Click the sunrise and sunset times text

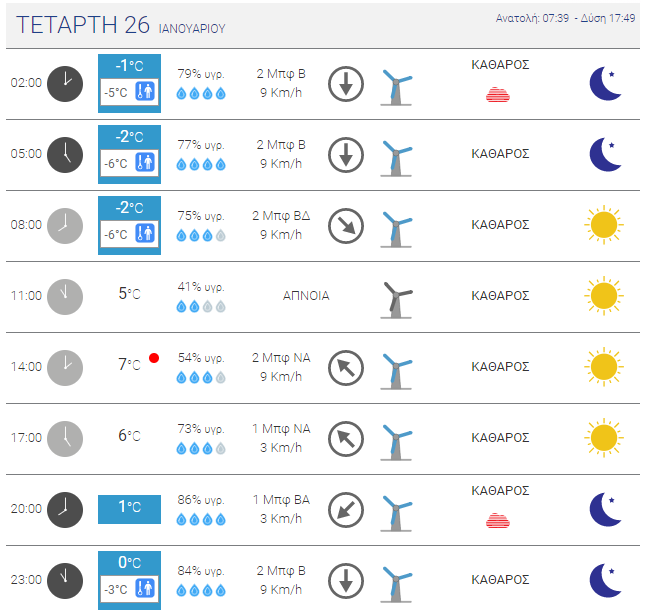tap(565, 18)
